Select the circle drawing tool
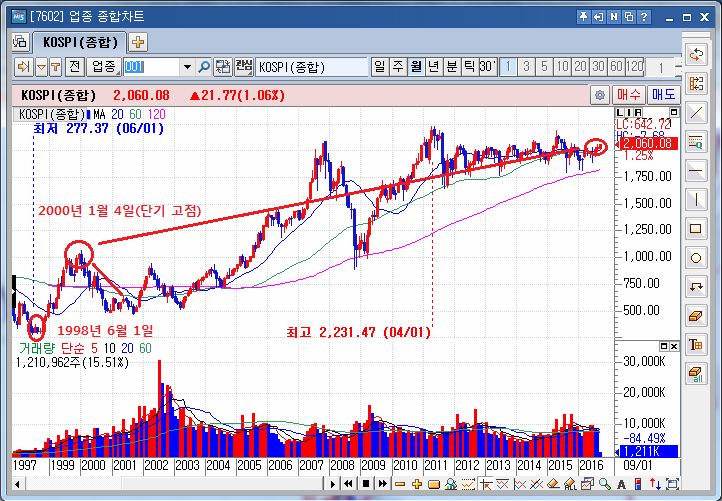 pos(697,257)
